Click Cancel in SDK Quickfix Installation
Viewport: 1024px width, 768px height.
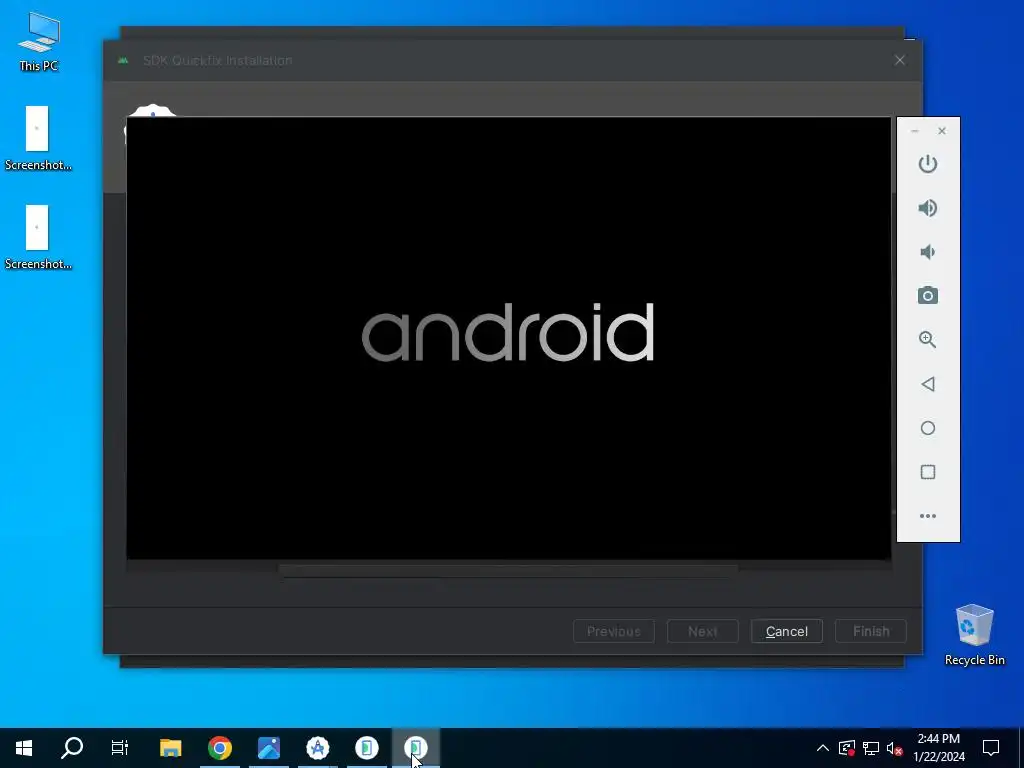786,632
